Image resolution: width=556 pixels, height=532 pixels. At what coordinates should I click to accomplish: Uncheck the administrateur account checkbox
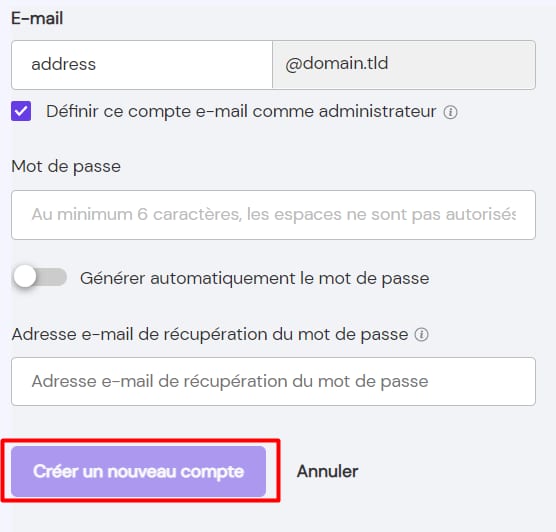(21, 111)
